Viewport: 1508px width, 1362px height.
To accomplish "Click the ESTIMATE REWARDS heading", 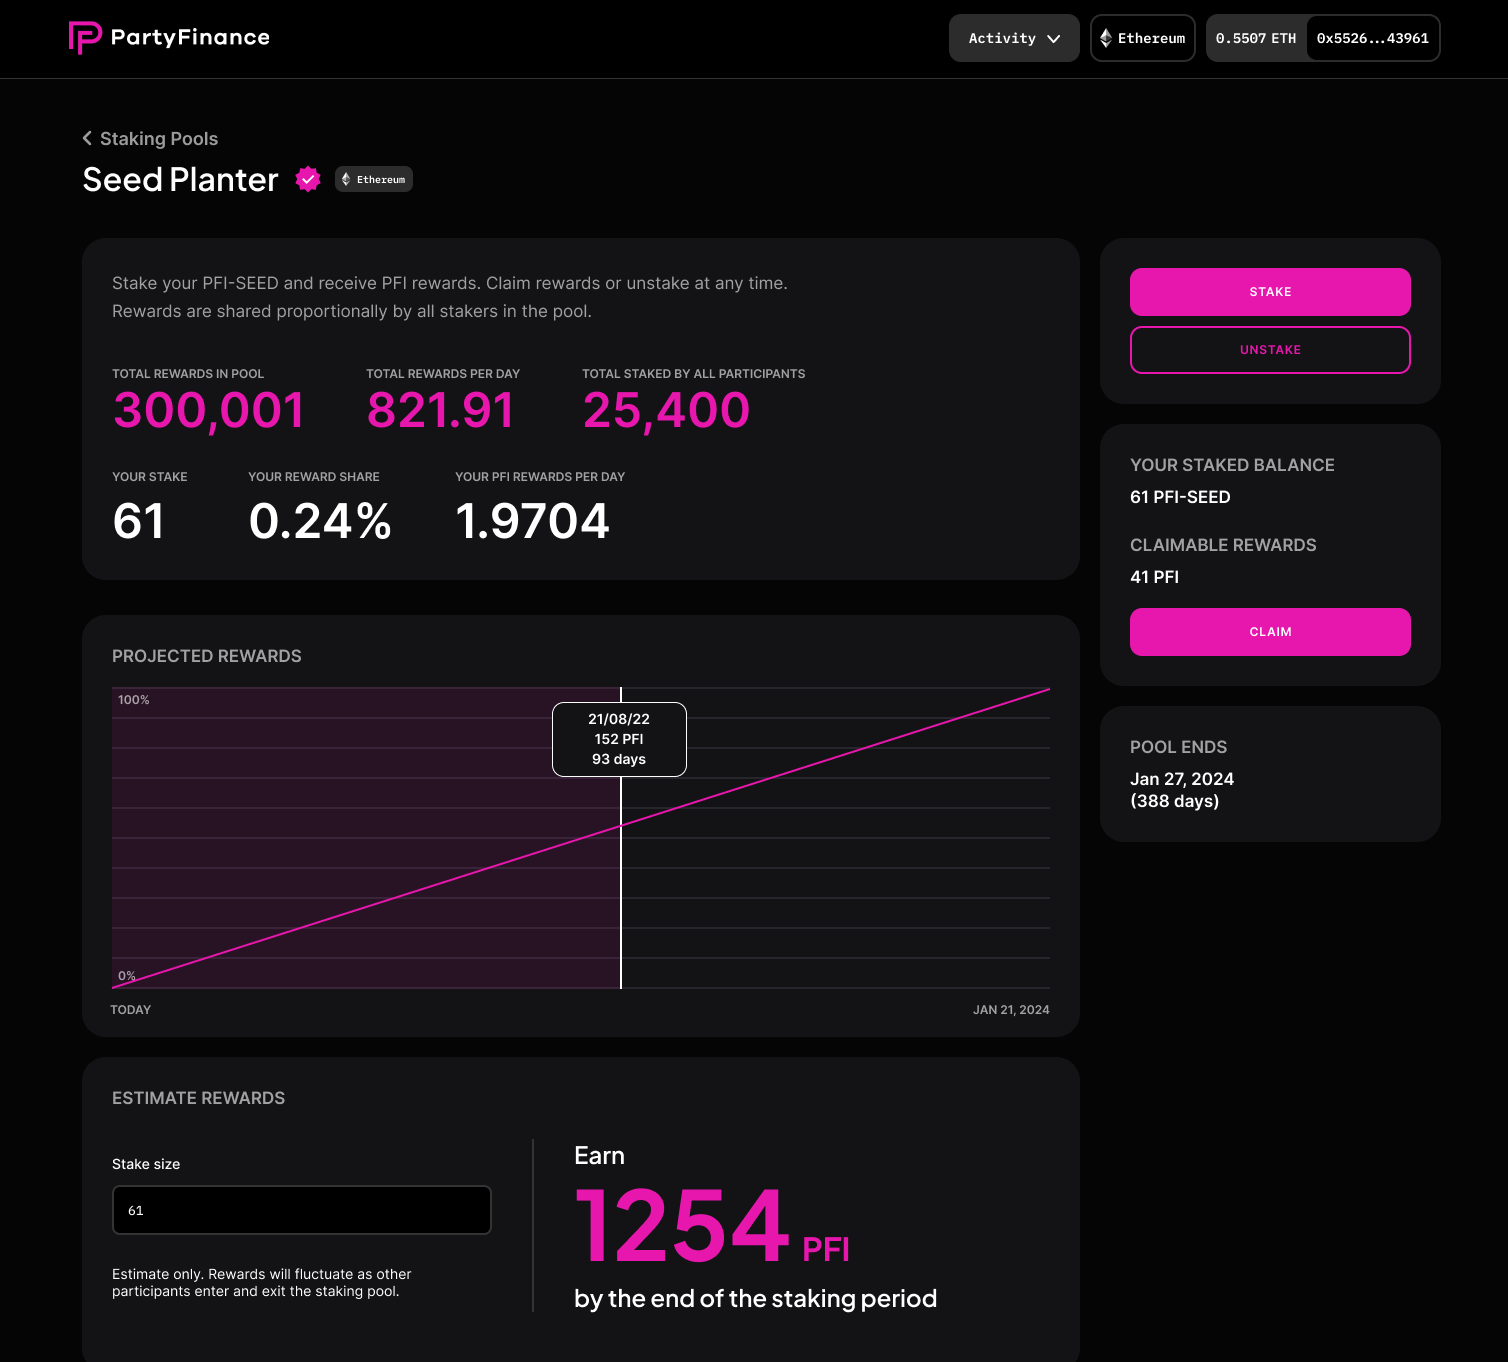I will point(198,1098).
